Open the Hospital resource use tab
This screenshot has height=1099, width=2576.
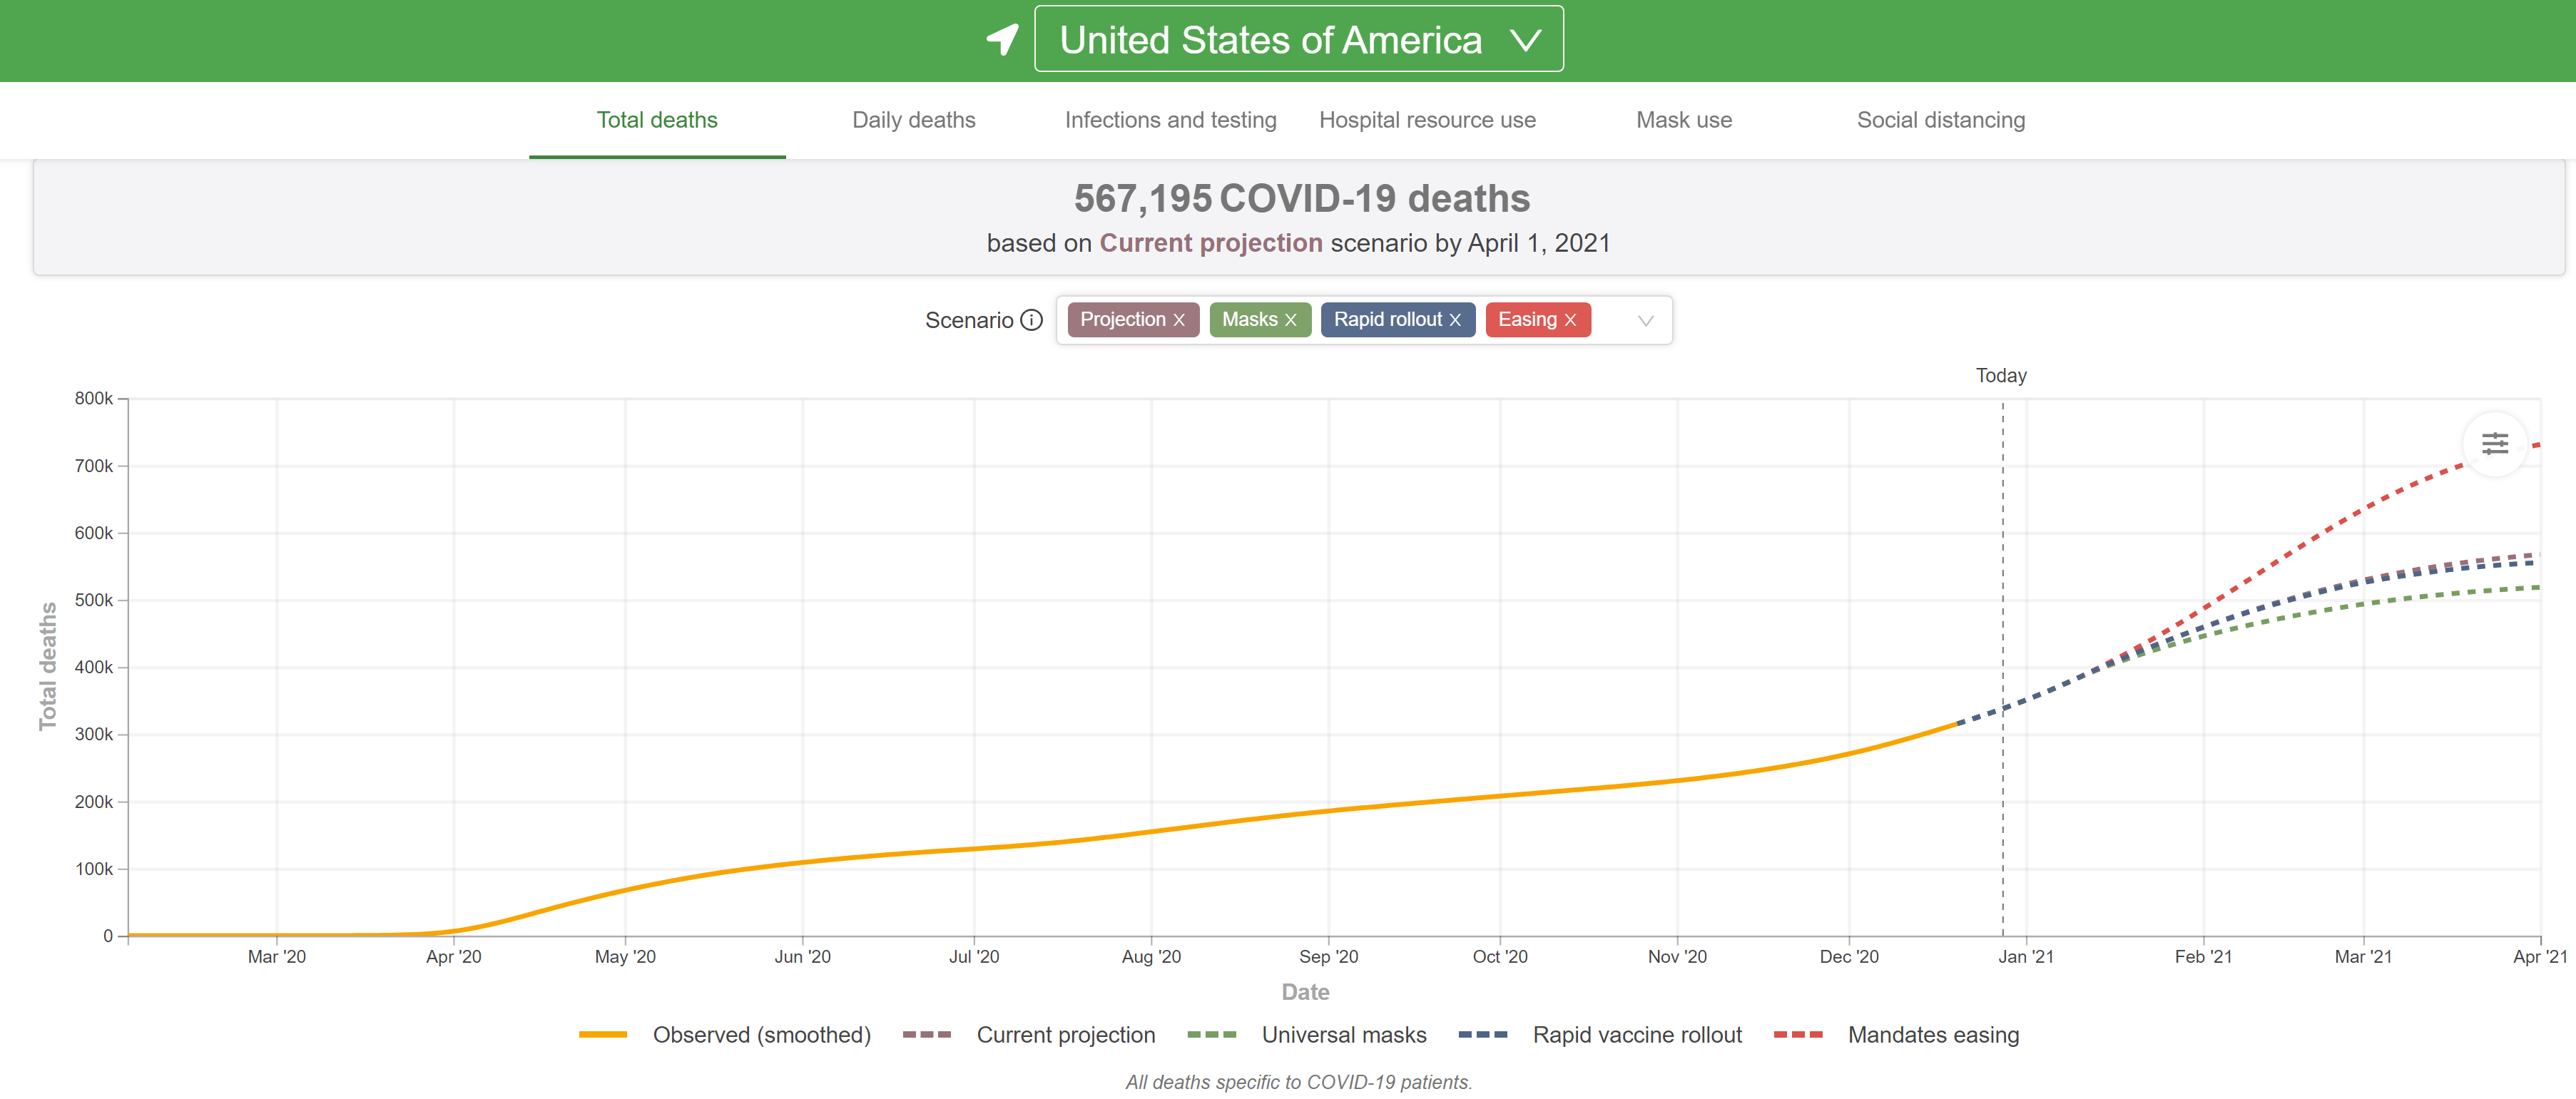tap(1427, 120)
